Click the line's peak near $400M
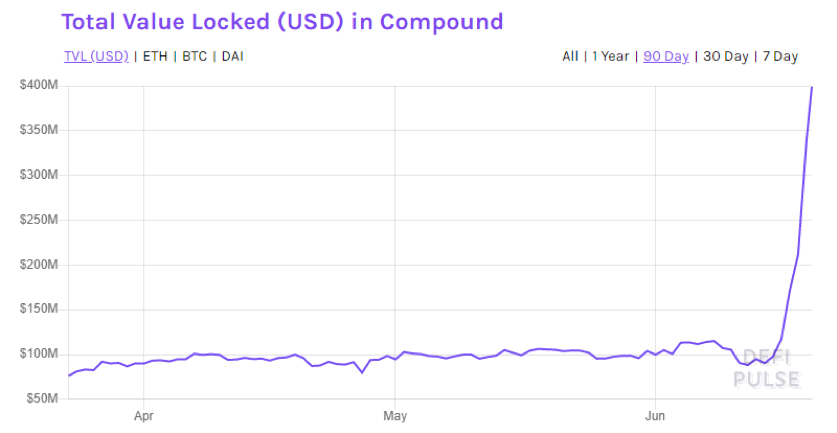837x433 pixels. (x=812, y=88)
